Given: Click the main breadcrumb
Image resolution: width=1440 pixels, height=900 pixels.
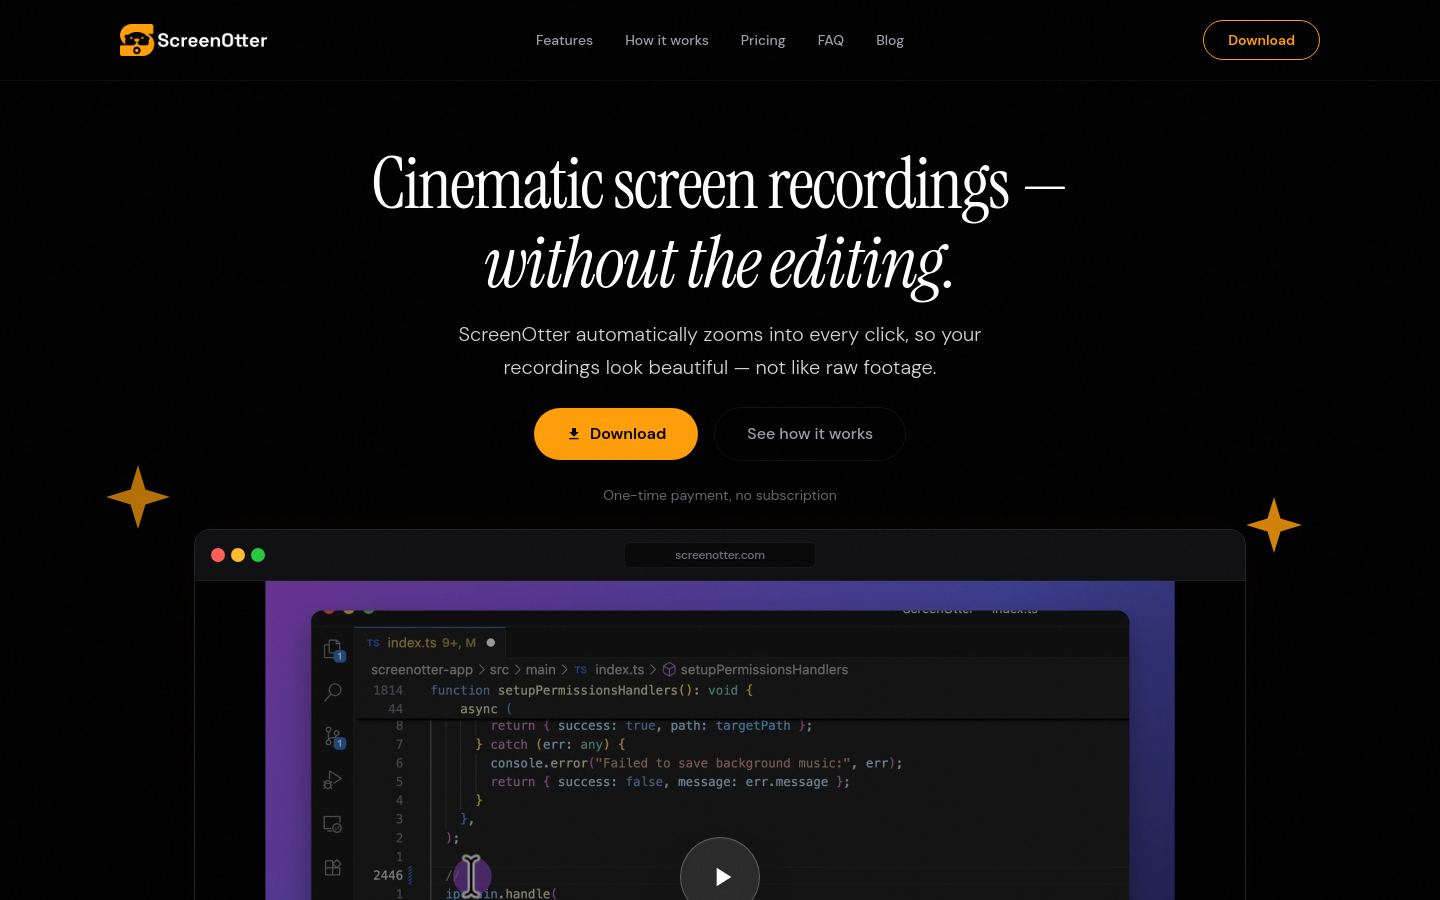Looking at the screenshot, I should click(x=541, y=670).
